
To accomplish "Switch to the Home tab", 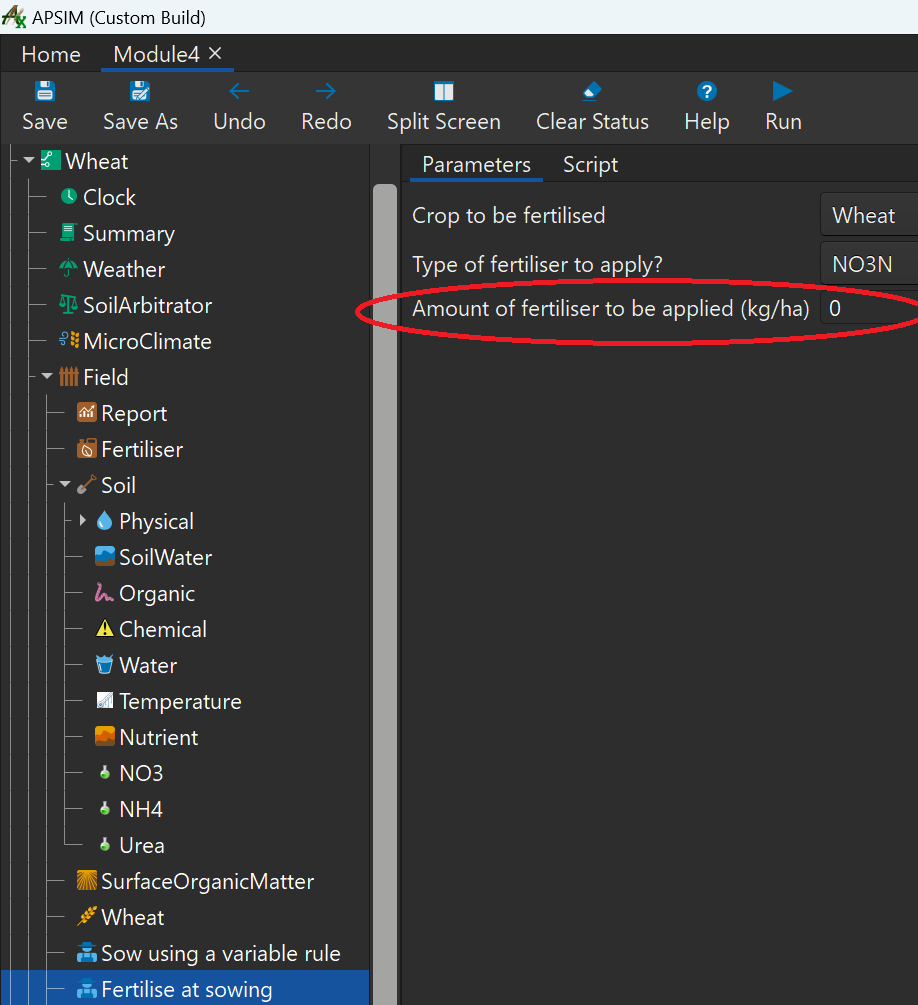I will 51,54.
